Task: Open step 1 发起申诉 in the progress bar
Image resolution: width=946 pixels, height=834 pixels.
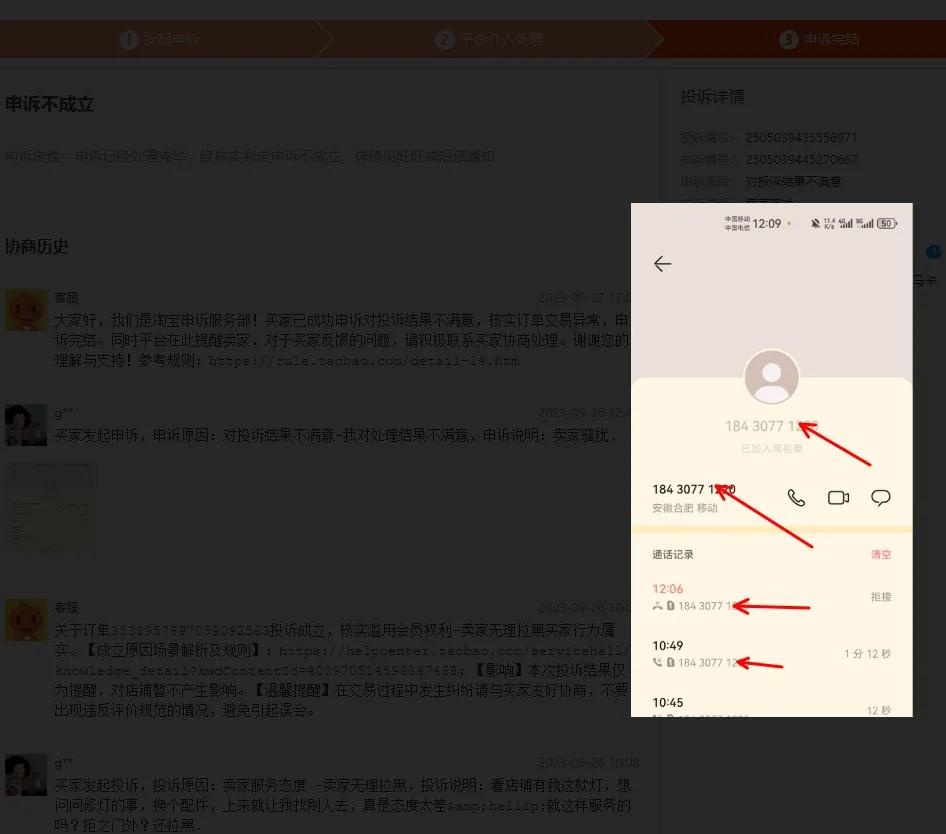Action: [160, 39]
